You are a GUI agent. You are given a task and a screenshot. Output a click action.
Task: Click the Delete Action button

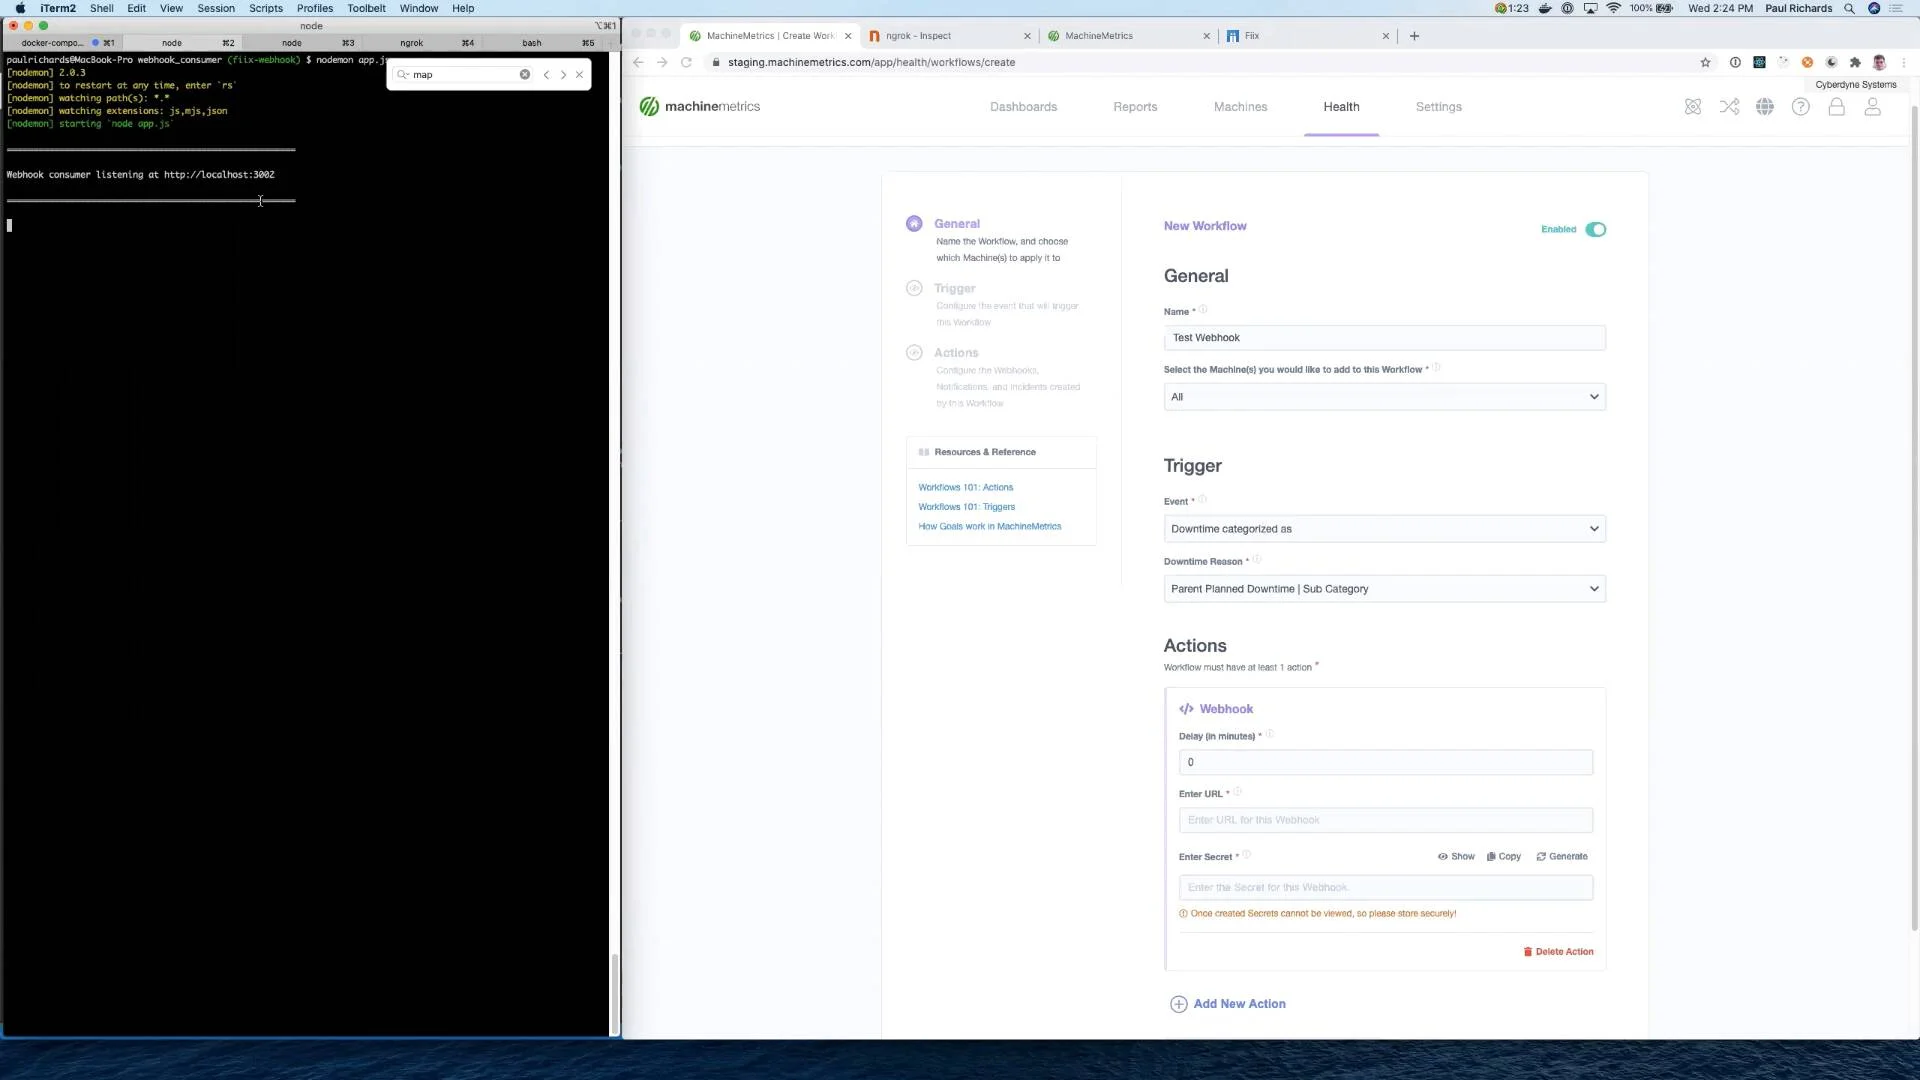1560,951
